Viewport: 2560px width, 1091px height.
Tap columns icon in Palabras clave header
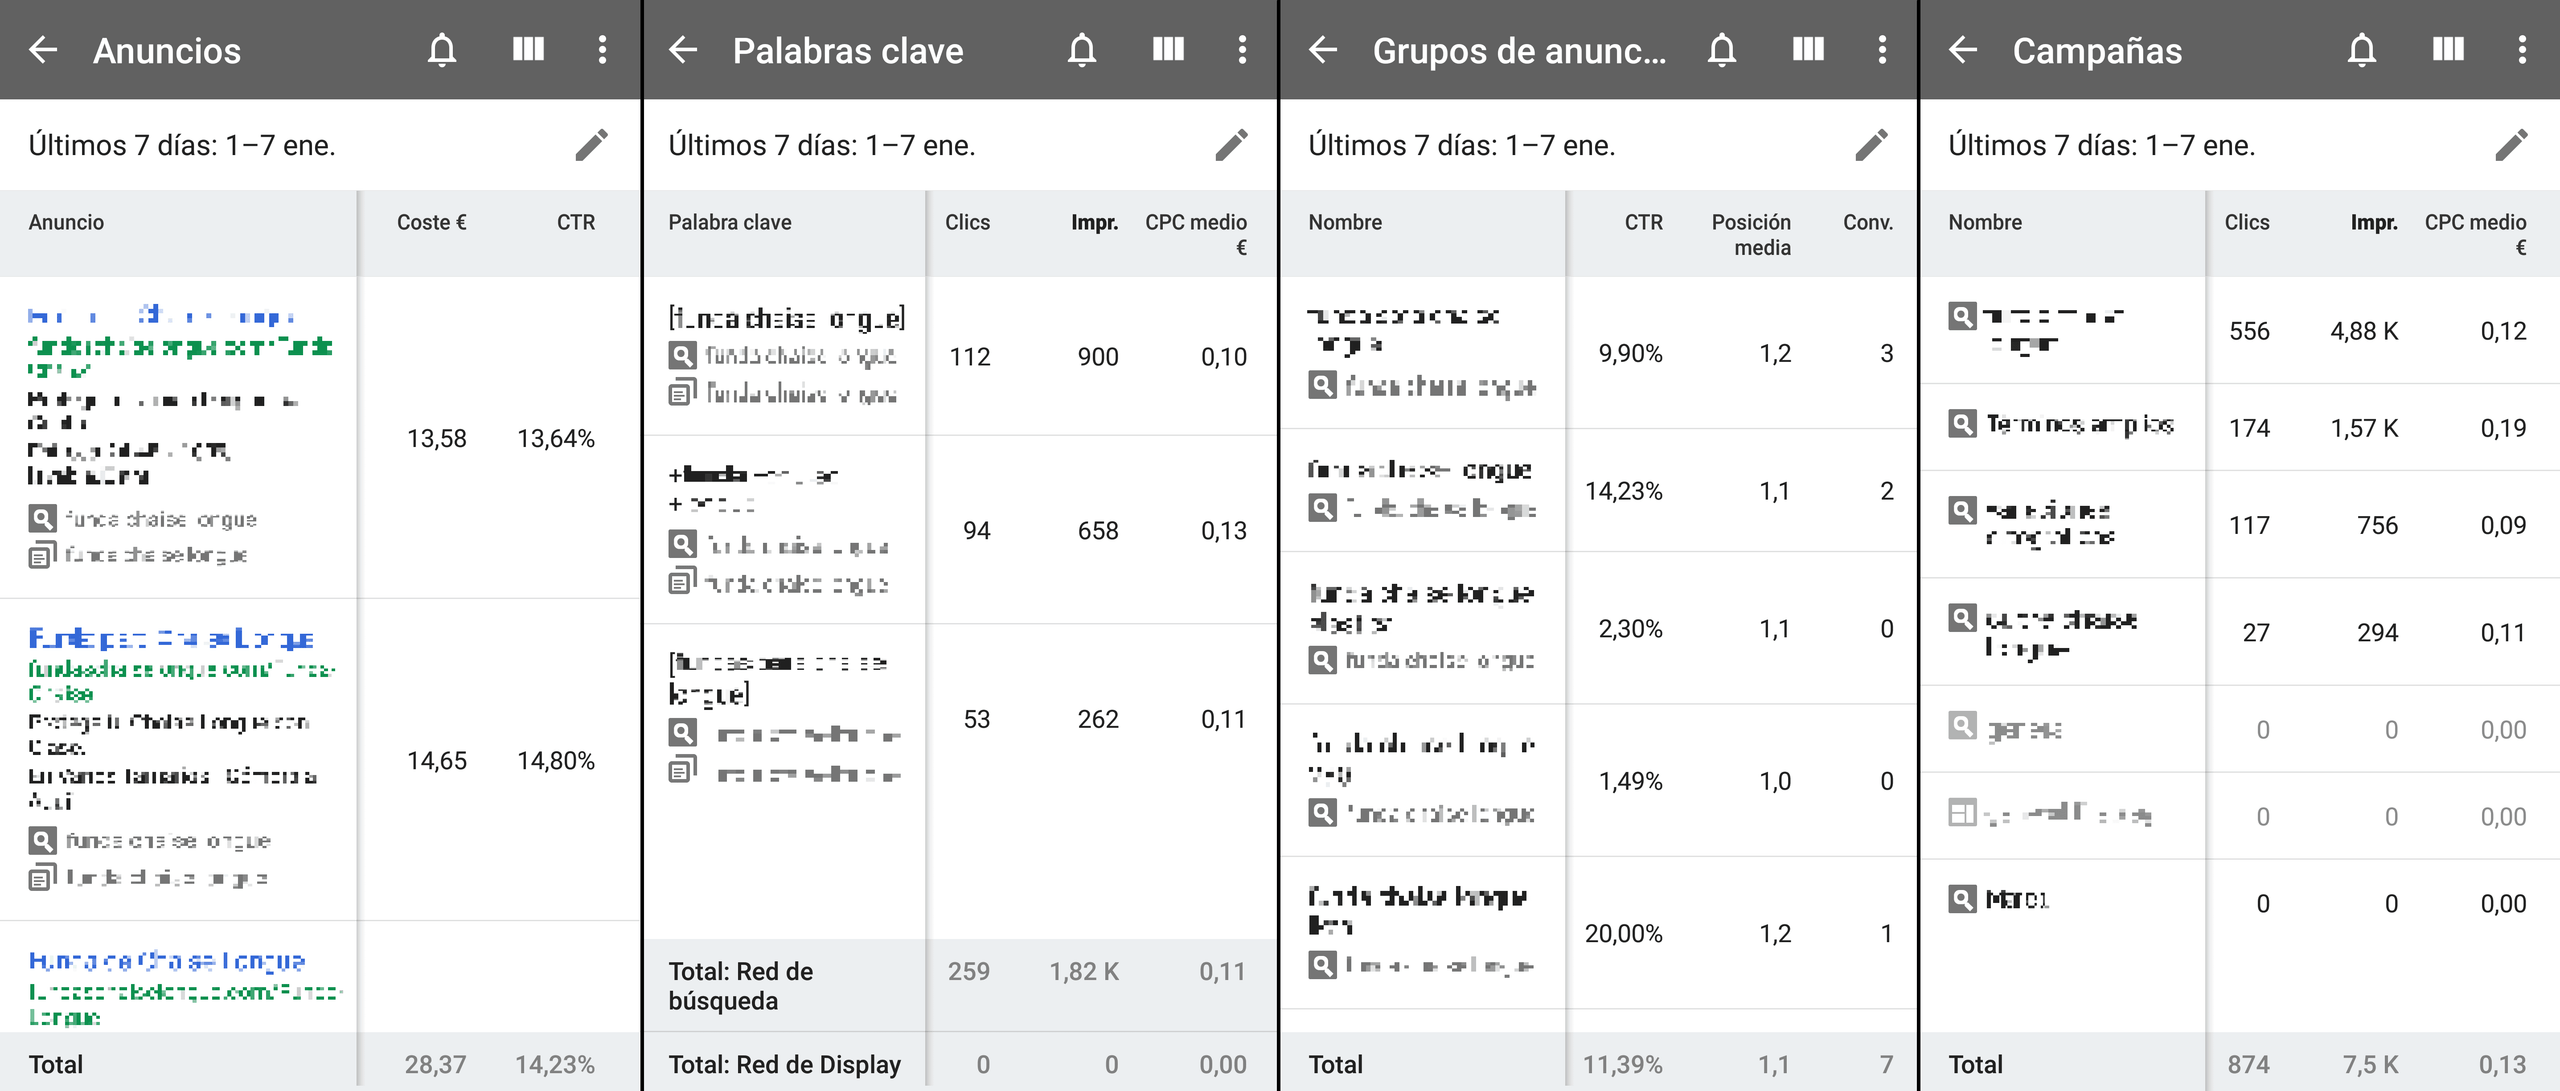pyautogui.click(x=1168, y=50)
